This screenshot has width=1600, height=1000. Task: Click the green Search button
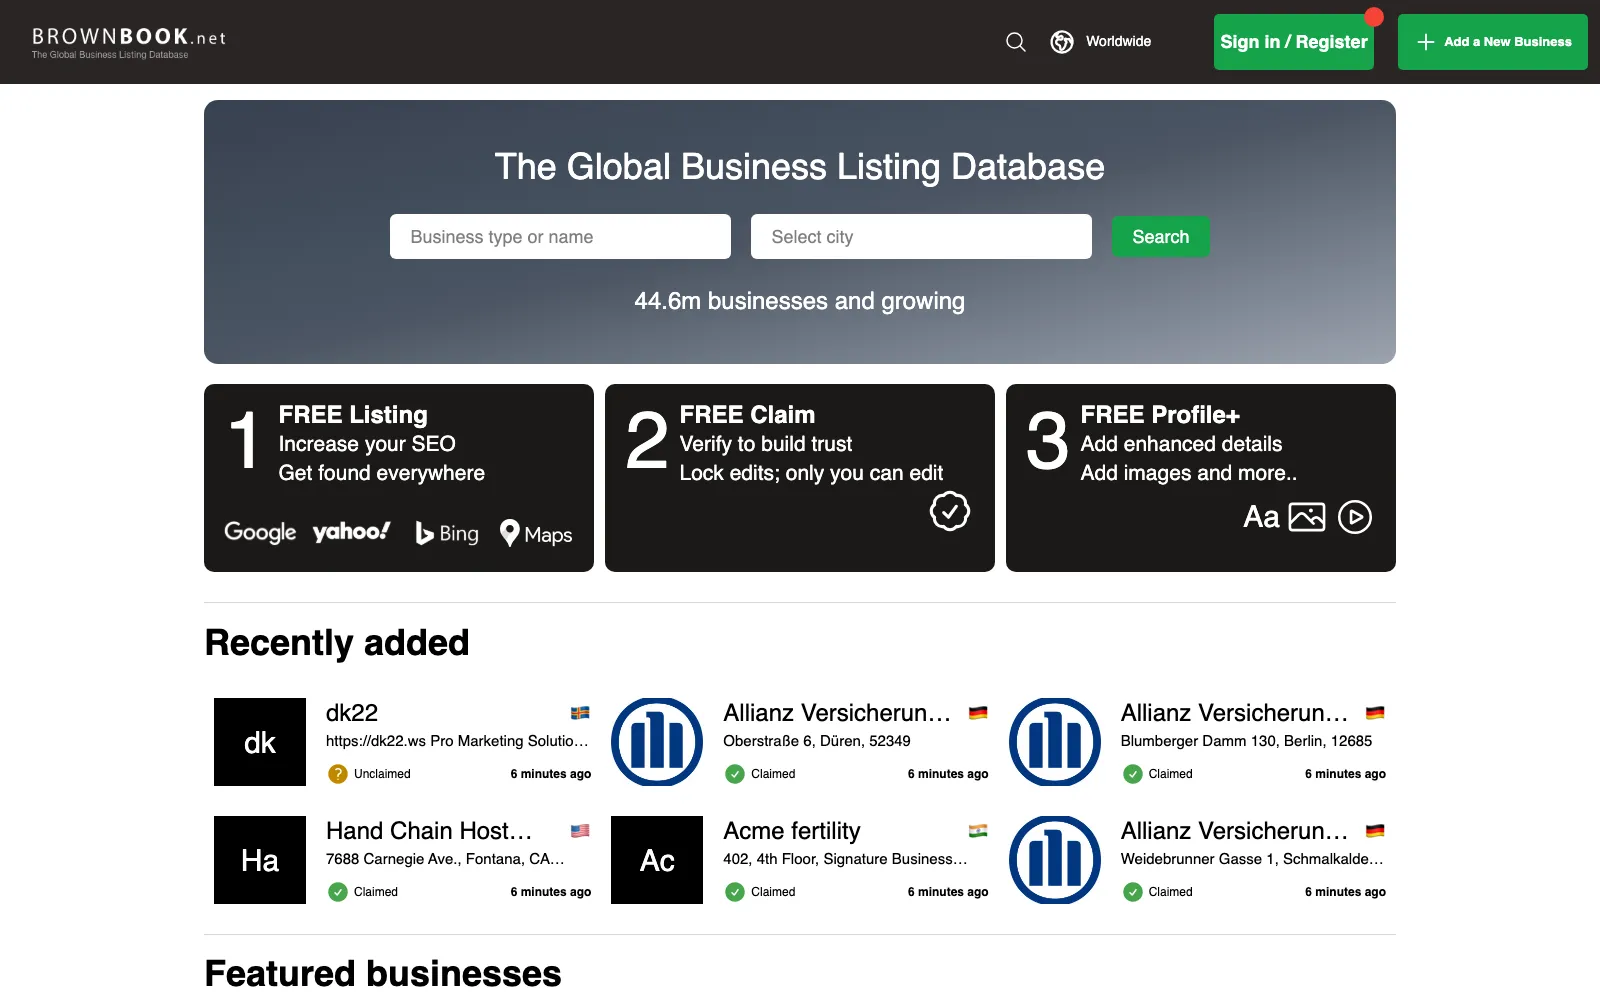coord(1161,237)
